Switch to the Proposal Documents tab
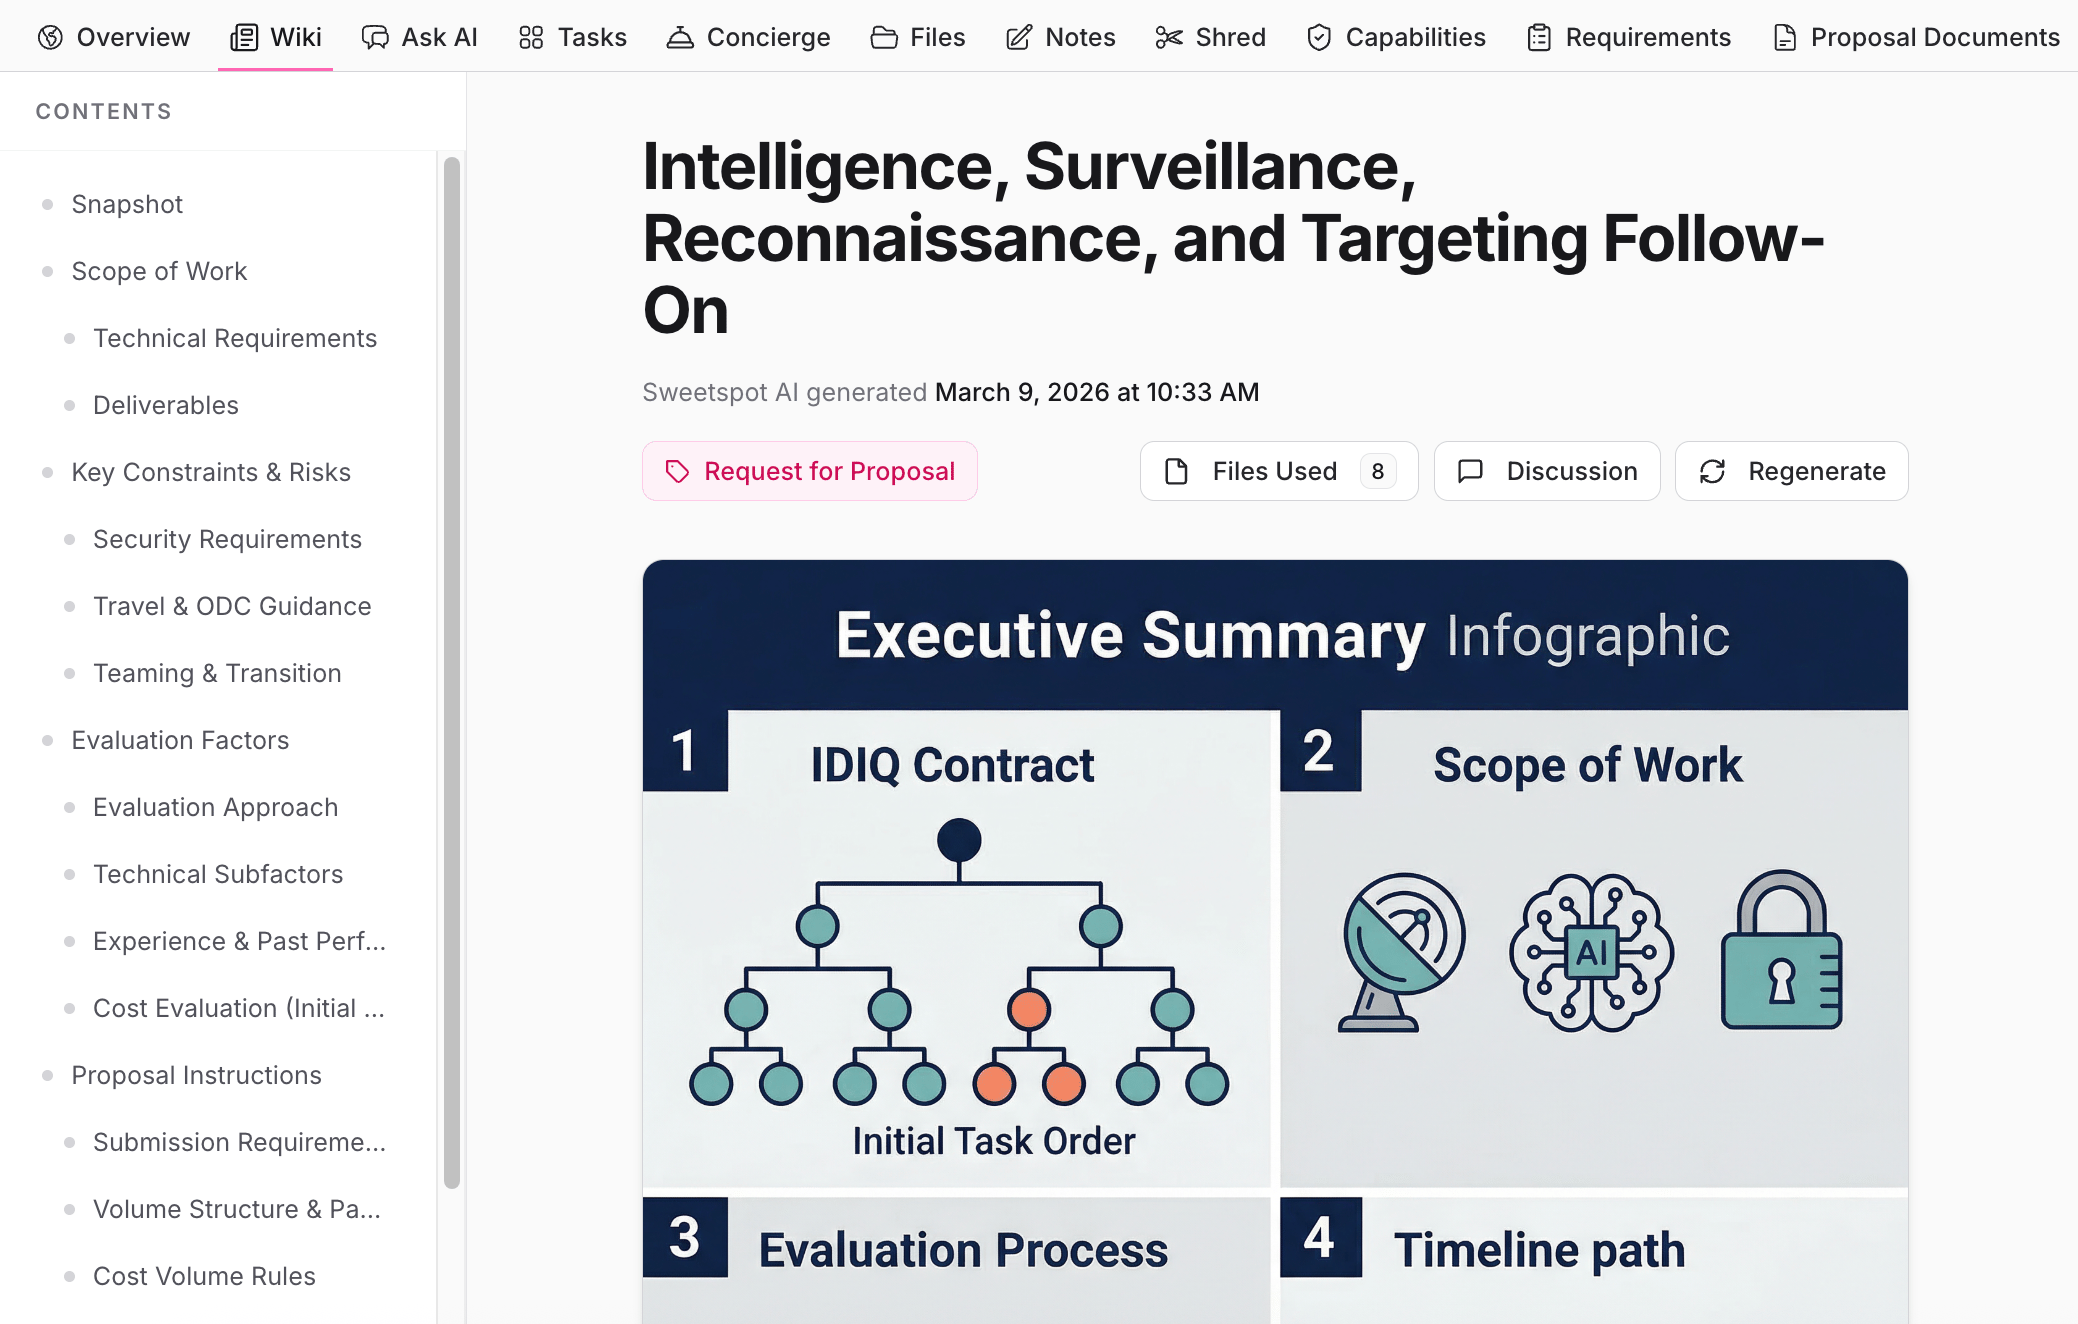This screenshot has height=1324, width=2078. [x=1916, y=37]
